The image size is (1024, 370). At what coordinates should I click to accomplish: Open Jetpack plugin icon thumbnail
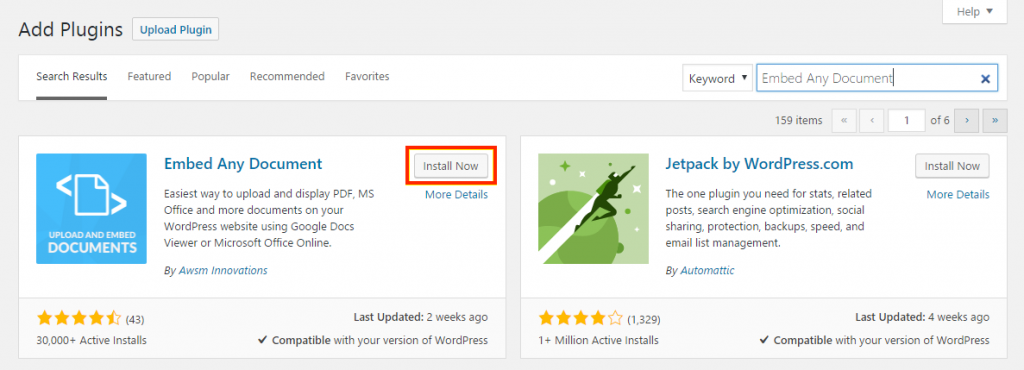click(593, 209)
